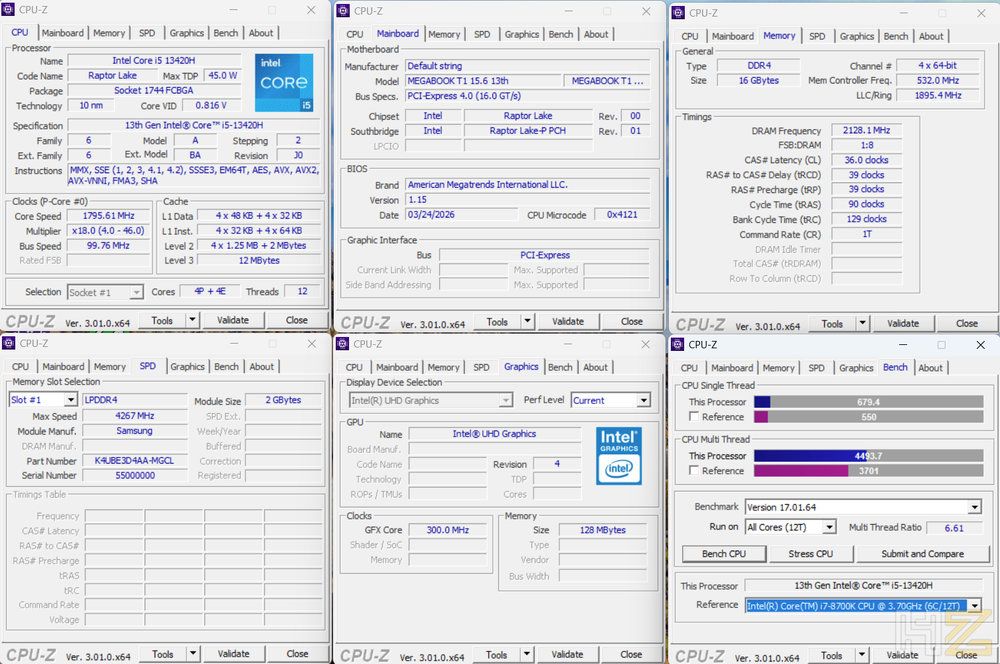
Task: Open the Tools arrow in the CPU-tab window
Action: pos(193,320)
